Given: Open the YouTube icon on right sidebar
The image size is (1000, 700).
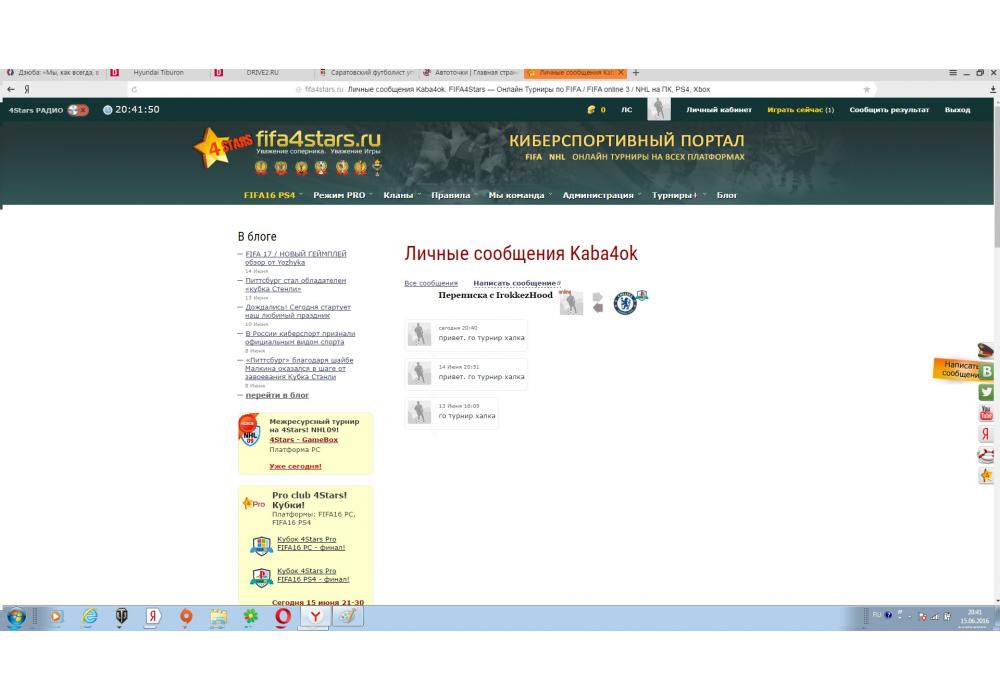Looking at the screenshot, I should 986,413.
